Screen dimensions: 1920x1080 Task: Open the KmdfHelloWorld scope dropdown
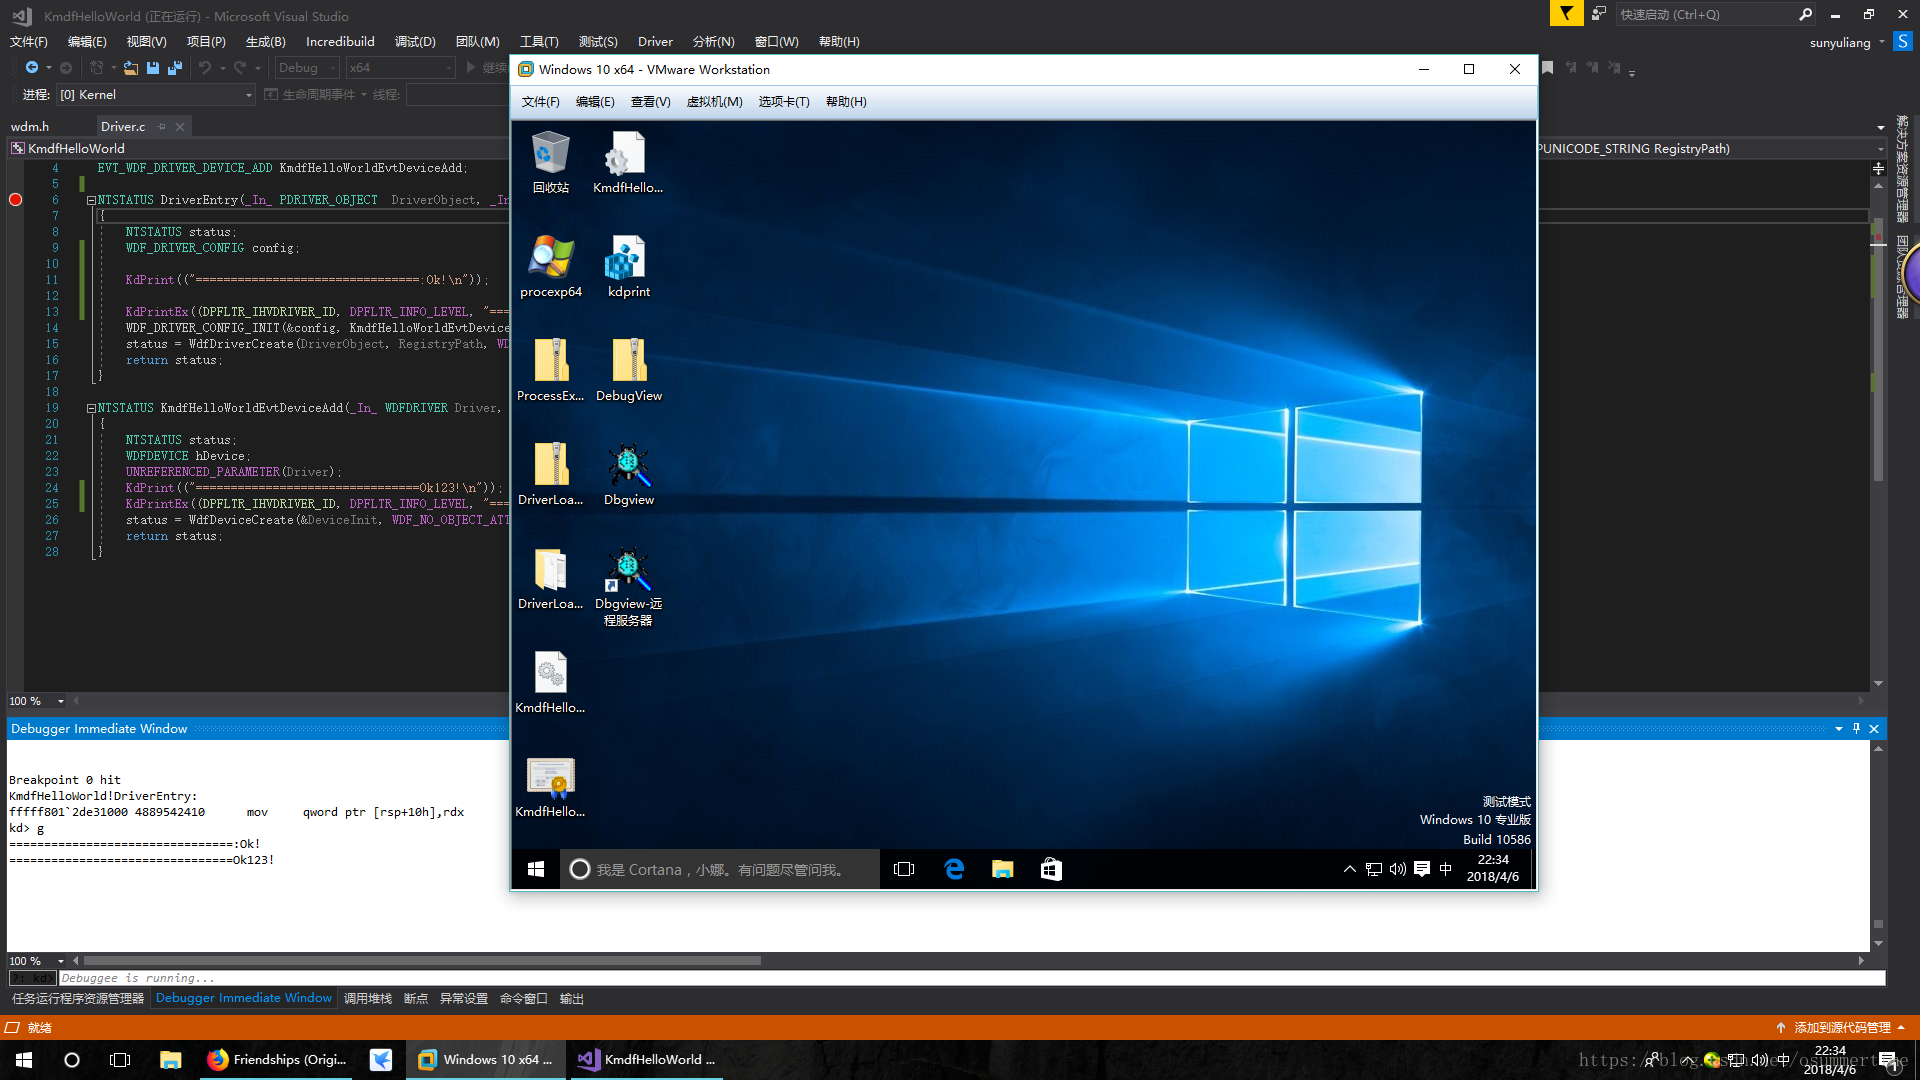(260, 148)
